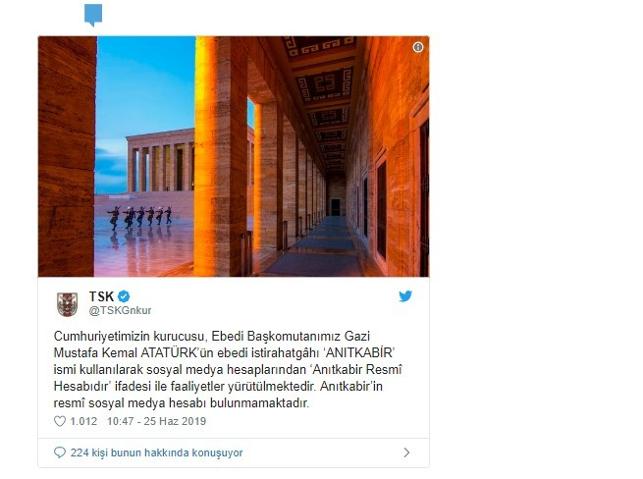Click the 1.012 like count
Screen dimensions: 643x479
(84, 421)
